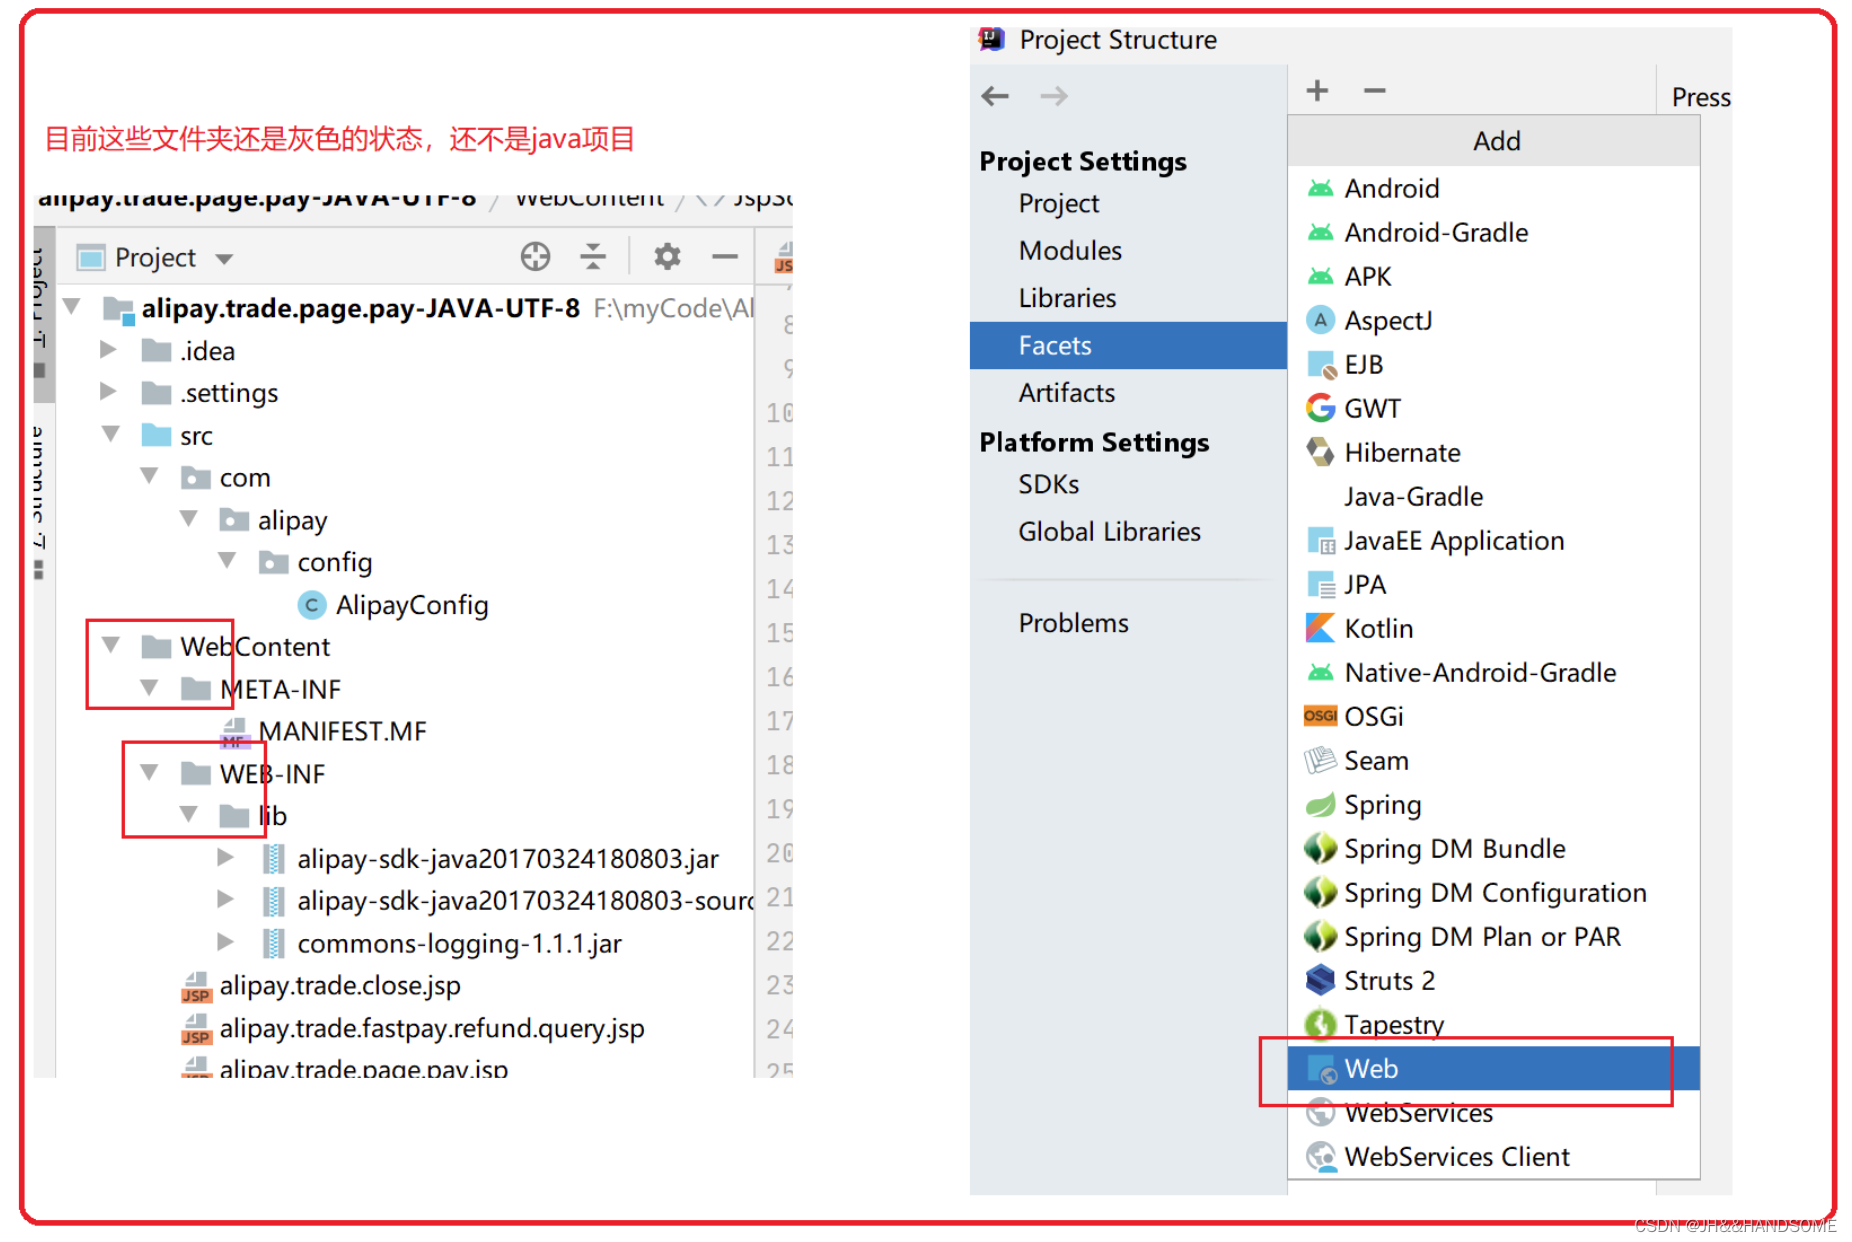Screen dimensions: 1852x1242
Task: Select Facets in settings list
Action: pyautogui.click(x=1128, y=346)
